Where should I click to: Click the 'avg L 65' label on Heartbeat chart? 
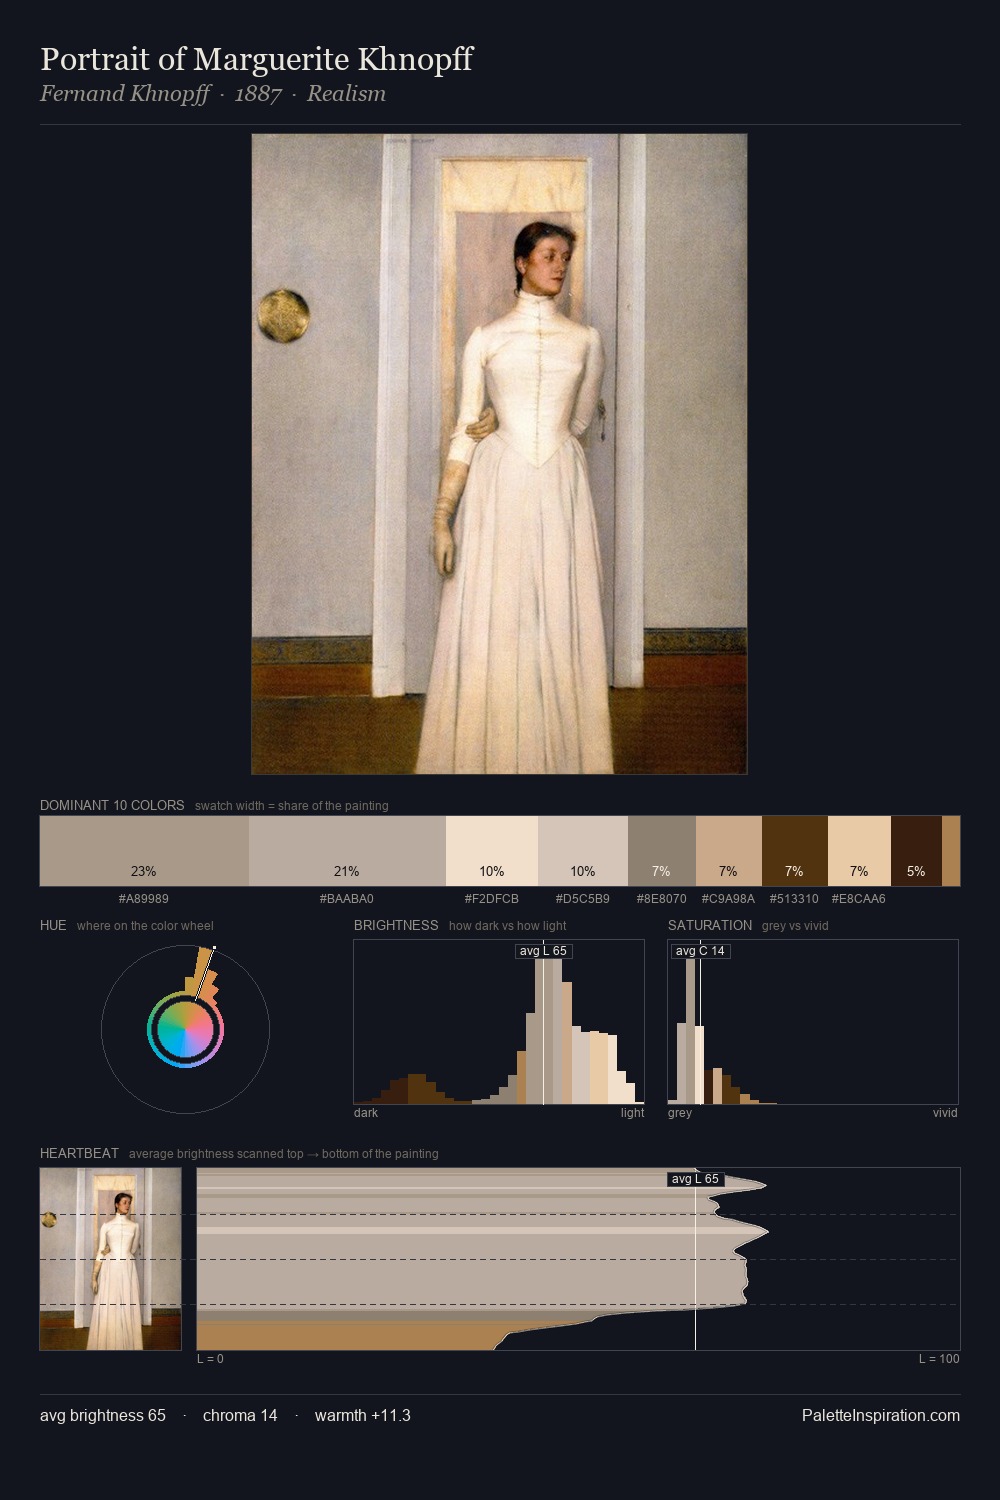pyautogui.click(x=695, y=1179)
